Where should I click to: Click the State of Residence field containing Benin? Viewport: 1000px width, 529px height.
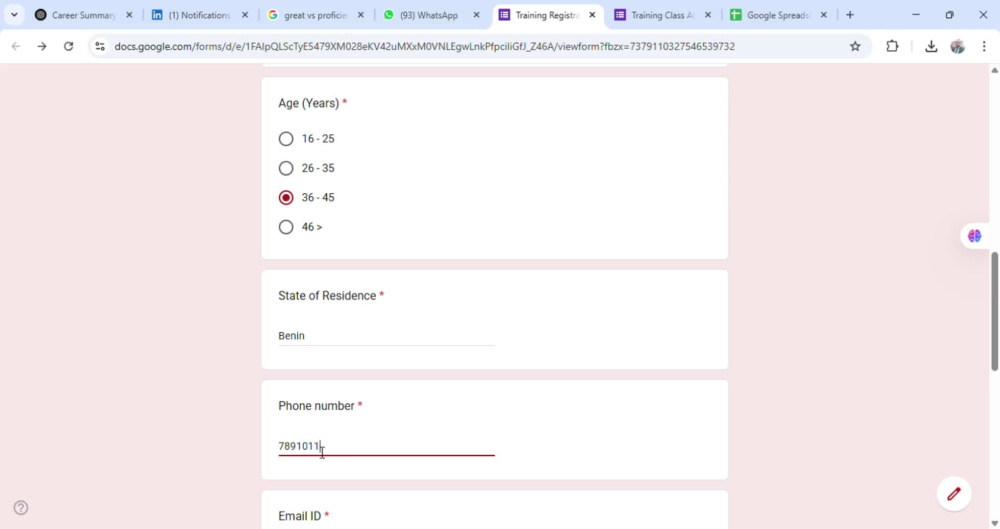tap(386, 336)
